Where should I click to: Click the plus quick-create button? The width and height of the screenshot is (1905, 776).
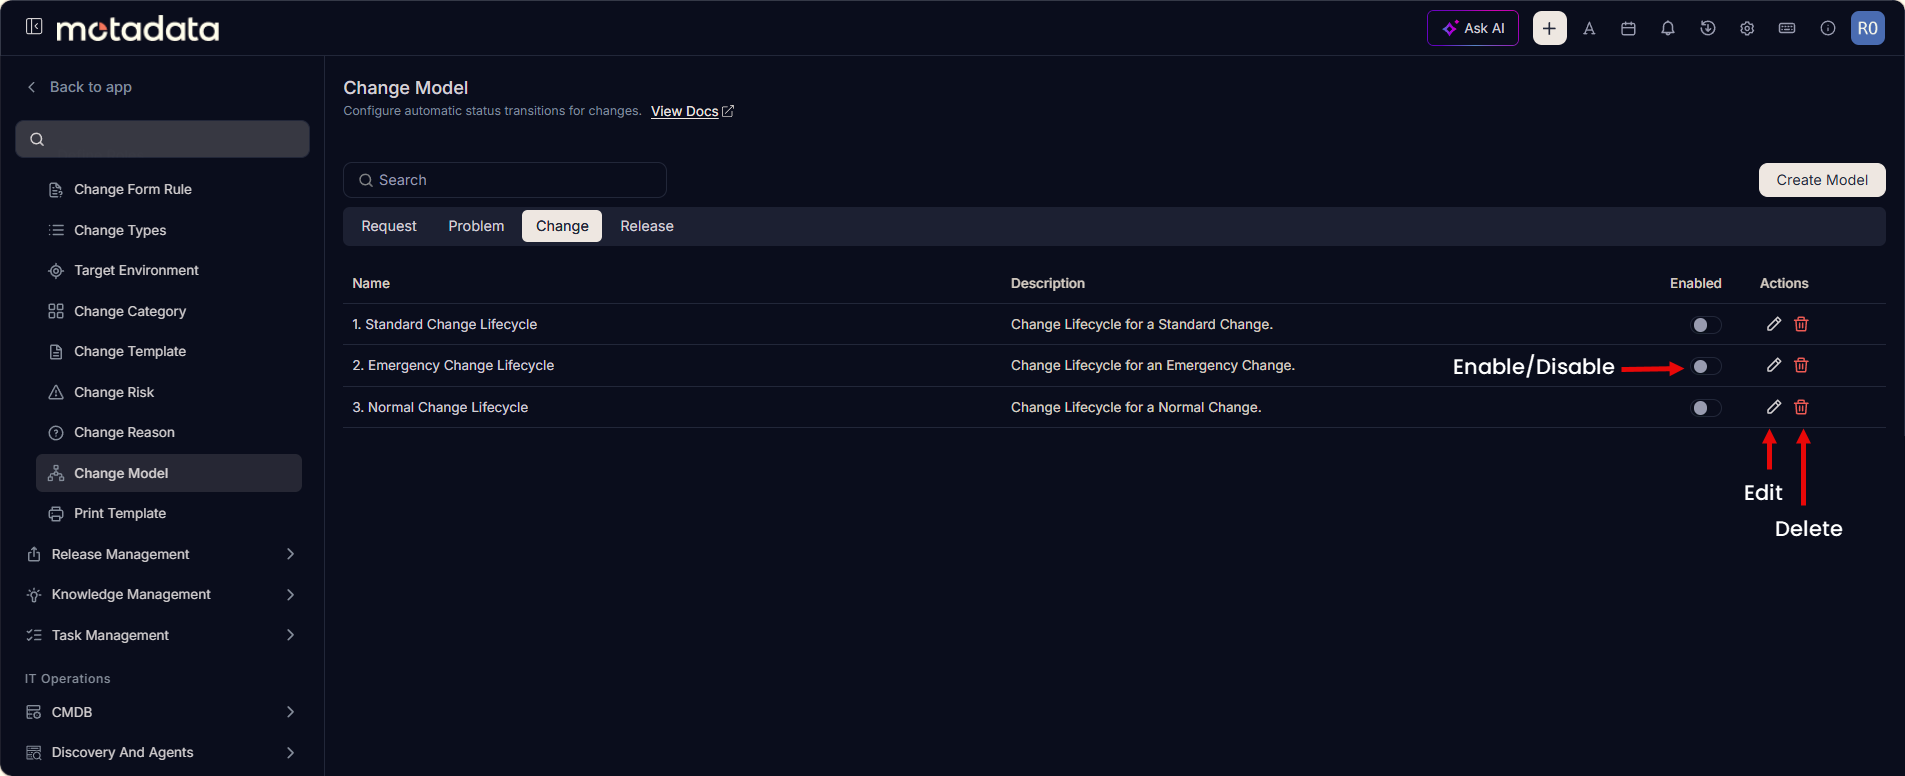coord(1549,28)
